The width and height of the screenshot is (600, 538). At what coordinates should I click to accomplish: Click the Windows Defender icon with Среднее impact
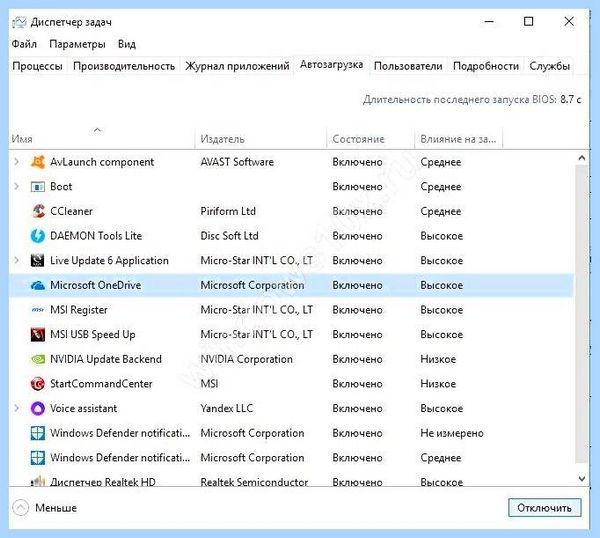[x=38, y=458]
